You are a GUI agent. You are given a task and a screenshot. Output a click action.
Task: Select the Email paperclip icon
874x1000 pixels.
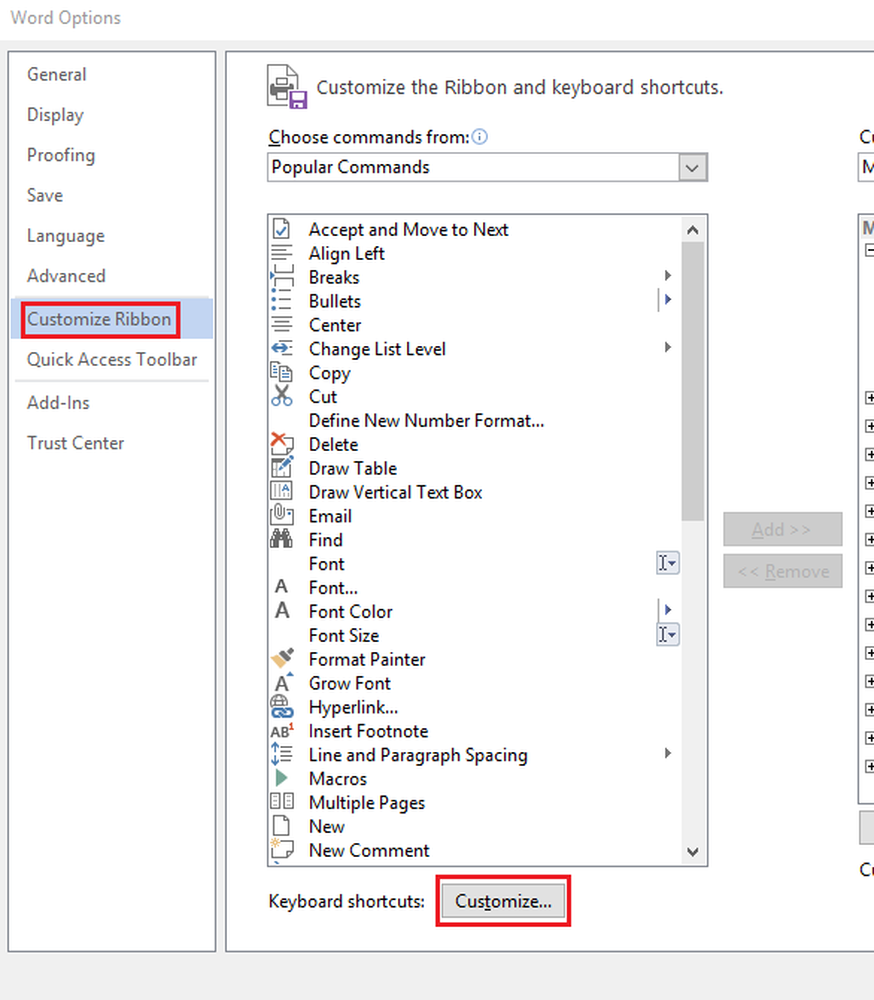[x=282, y=516]
